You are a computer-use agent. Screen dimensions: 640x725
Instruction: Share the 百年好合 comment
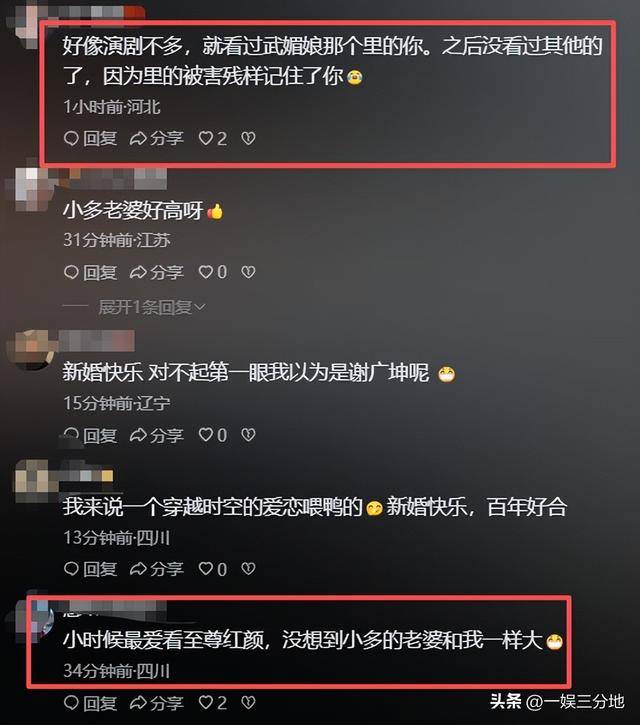pyautogui.click(x=157, y=569)
